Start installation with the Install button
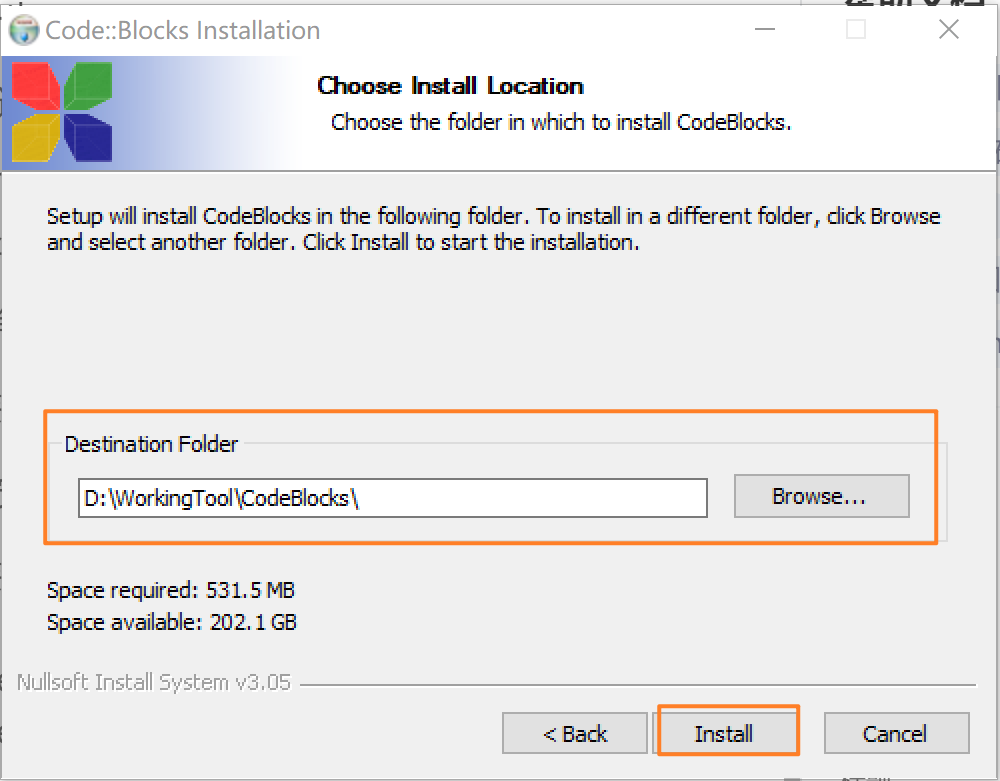The width and height of the screenshot is (1000, 781). pos(727,732)
